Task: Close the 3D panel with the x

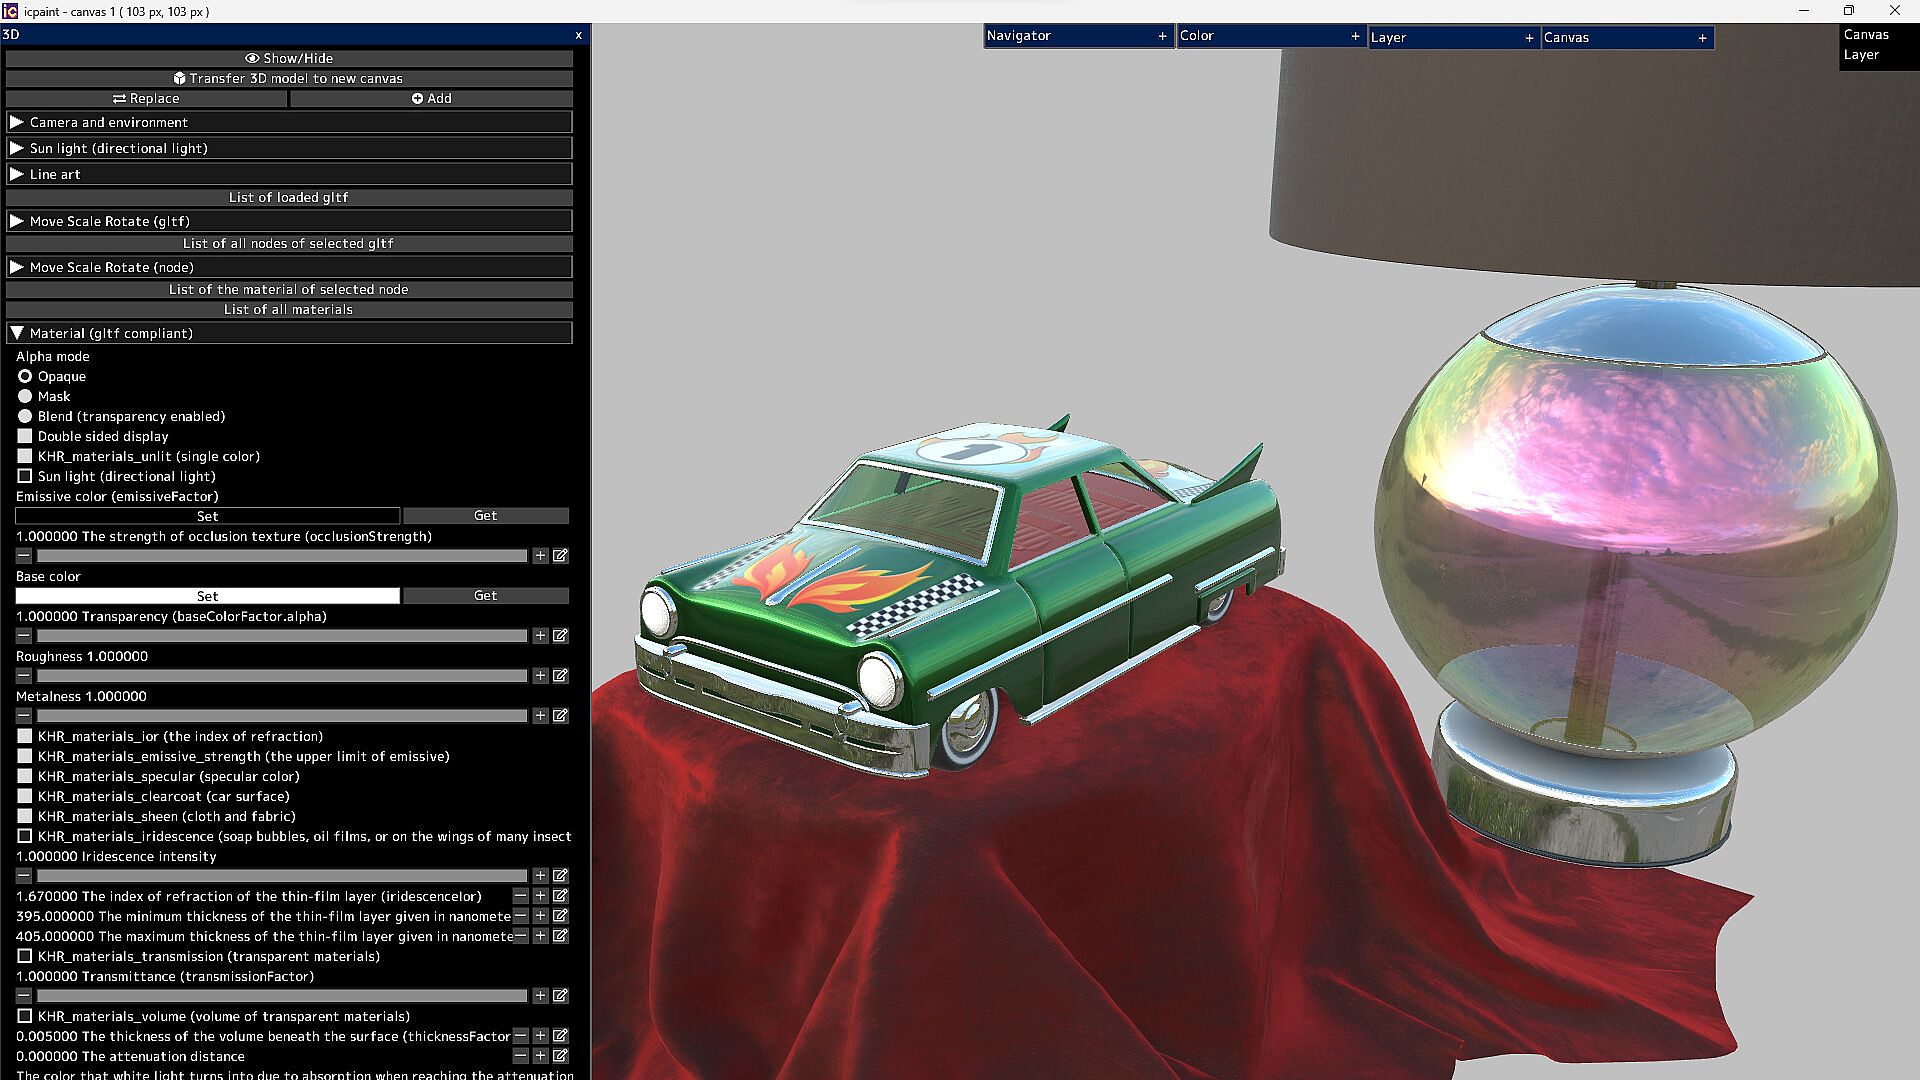Action: tap(578, 35)
